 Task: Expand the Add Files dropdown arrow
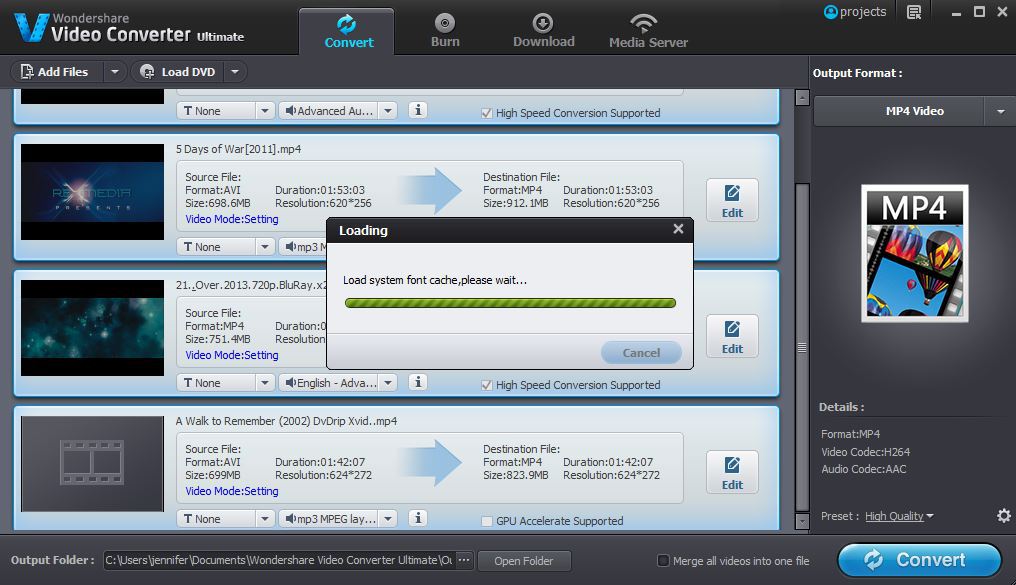click(x=115, y=72)
